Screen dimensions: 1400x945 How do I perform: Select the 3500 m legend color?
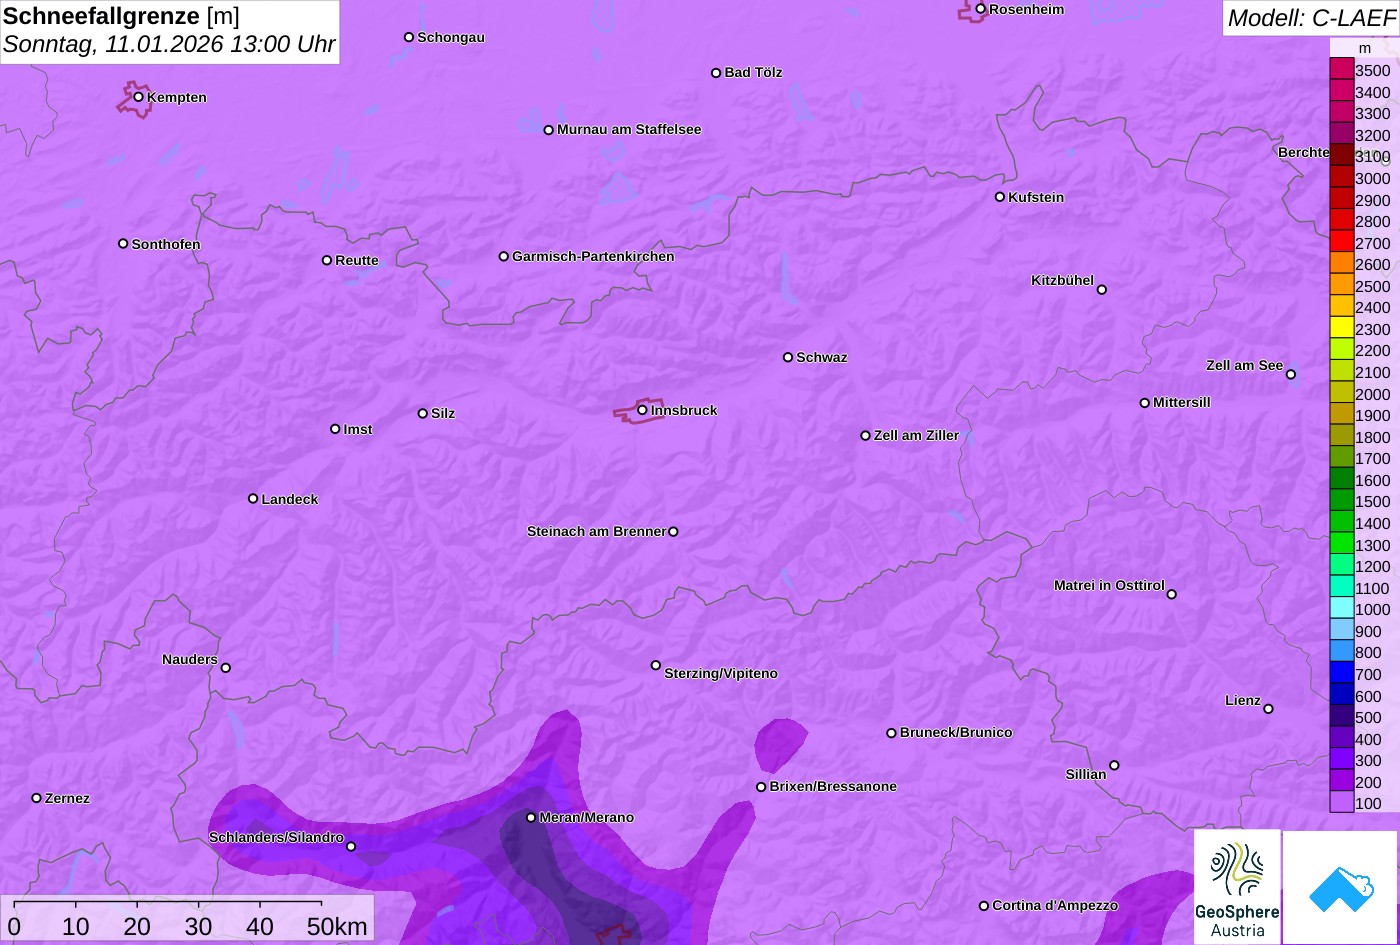click(x=1341, y=69)
